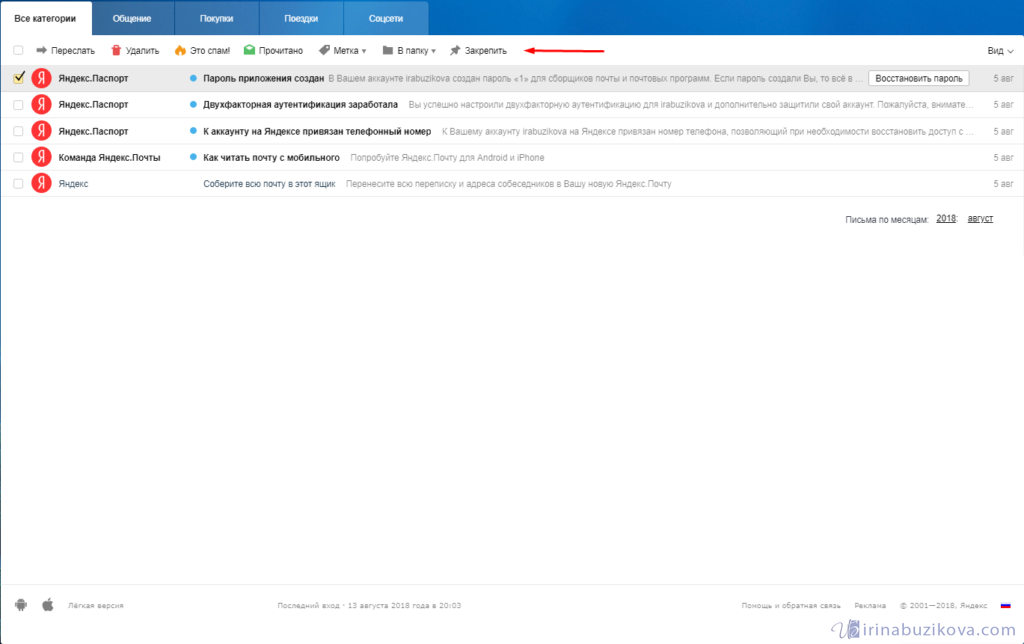Toggle unread dot on Как читать почту
1024x644 pixels.
[193, 157]
